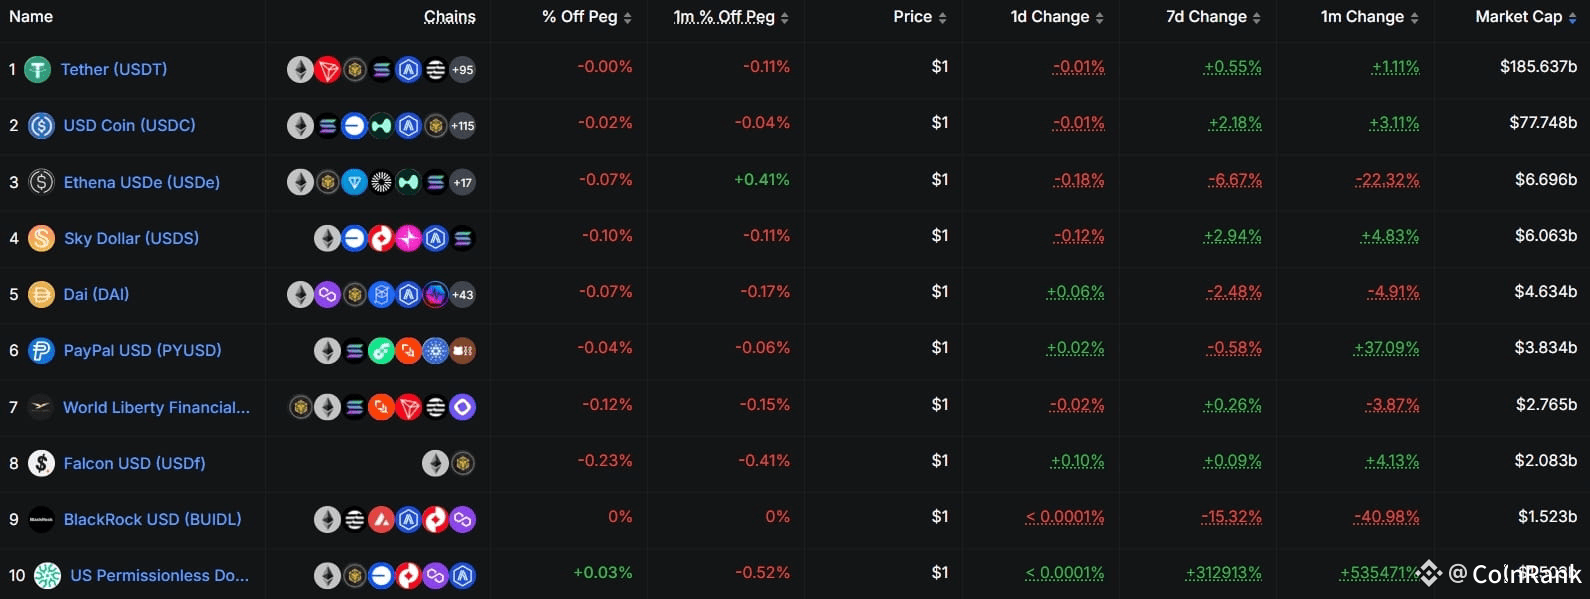
Task: Expand the +17 chains badge for Ethena USDe
Action: (462, 183)
